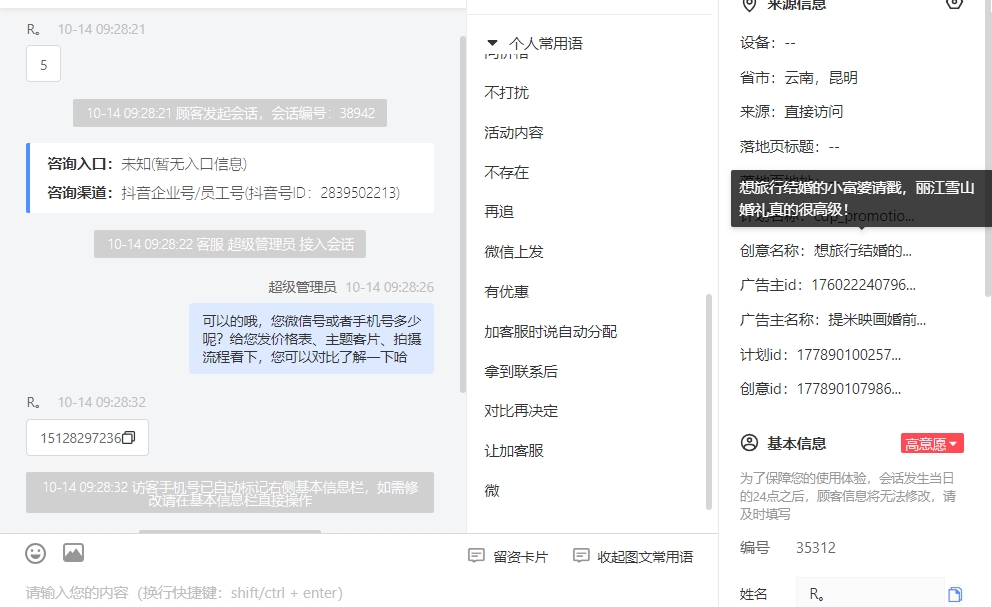
Task: Select quick phrase 再追
Action: [499, 212]
